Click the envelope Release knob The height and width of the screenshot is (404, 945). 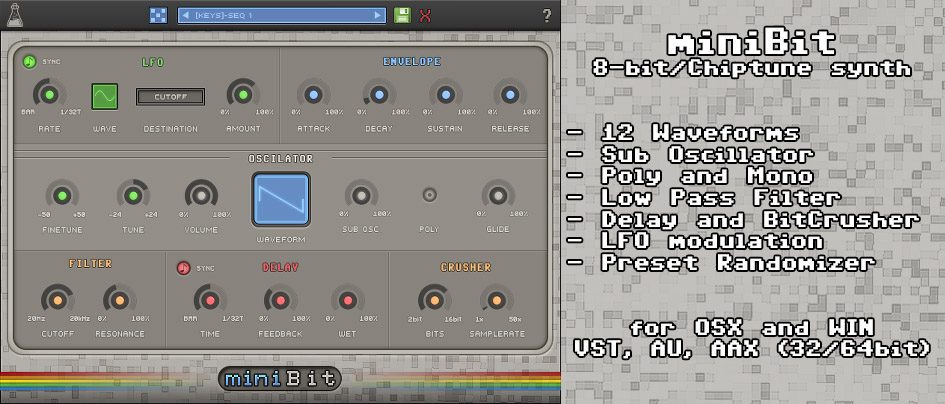510,95
